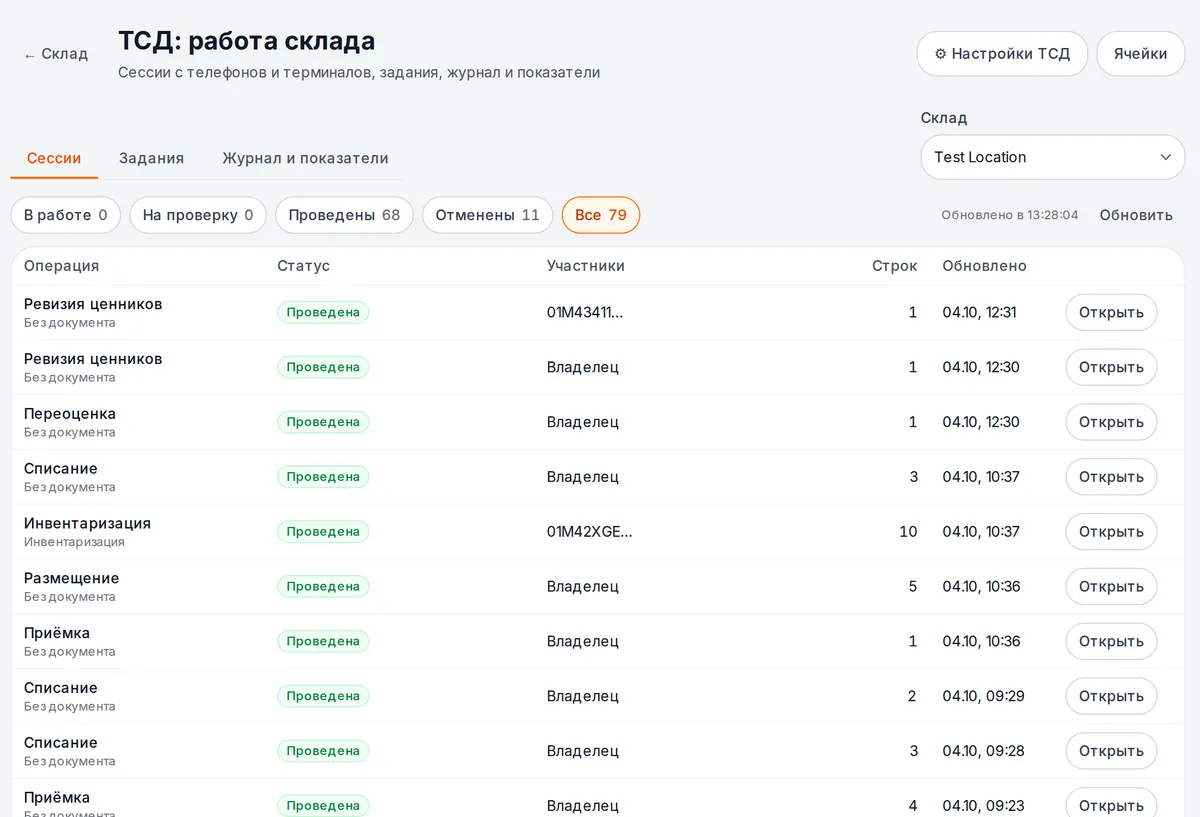Click Проведена status badge in Переоценка row
Screen dimensions: 1200x817
click(323, 422)
